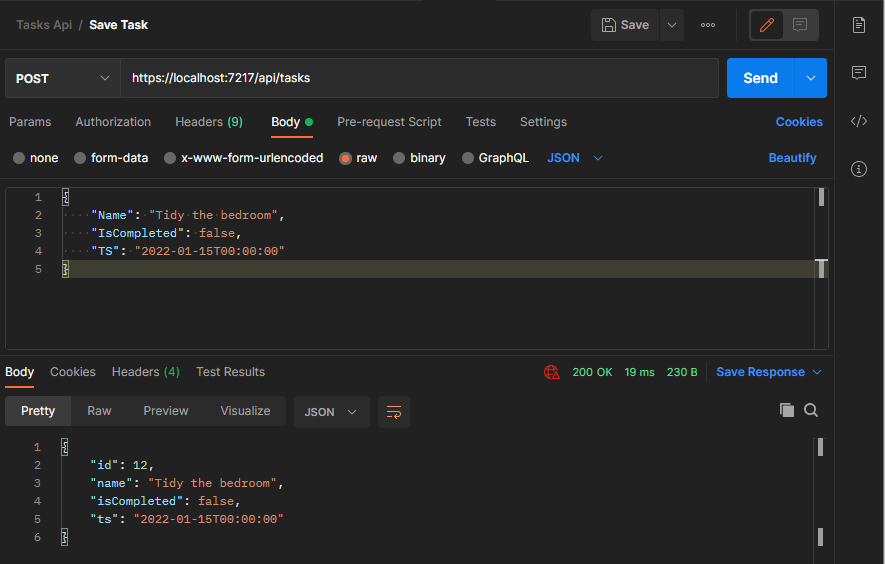
Task: Open the request body JSON format dropdown
Action: tap(575, 158)
